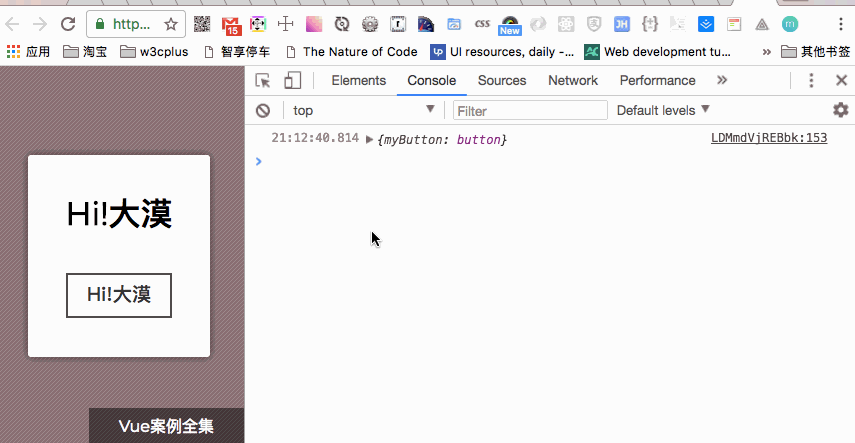This screenshot has height=443, width=855.
Task: Open the JavaScript context top dropdown
Action: (364, 110)
